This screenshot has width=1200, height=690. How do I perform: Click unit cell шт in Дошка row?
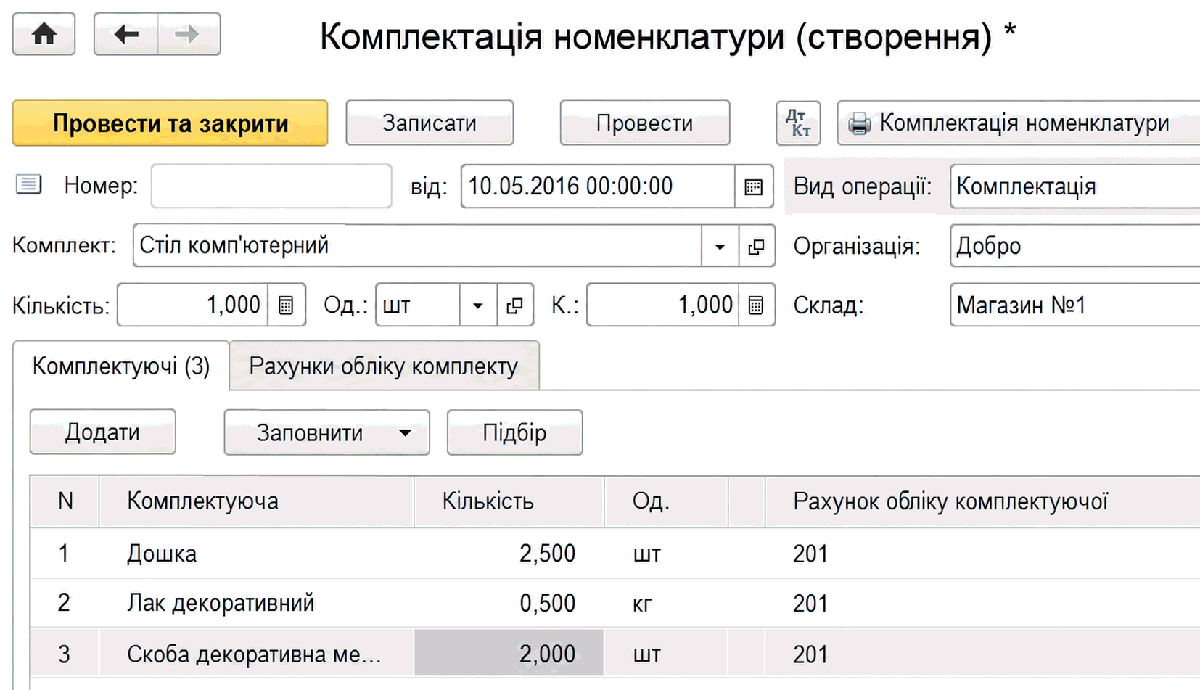point(667,553)
